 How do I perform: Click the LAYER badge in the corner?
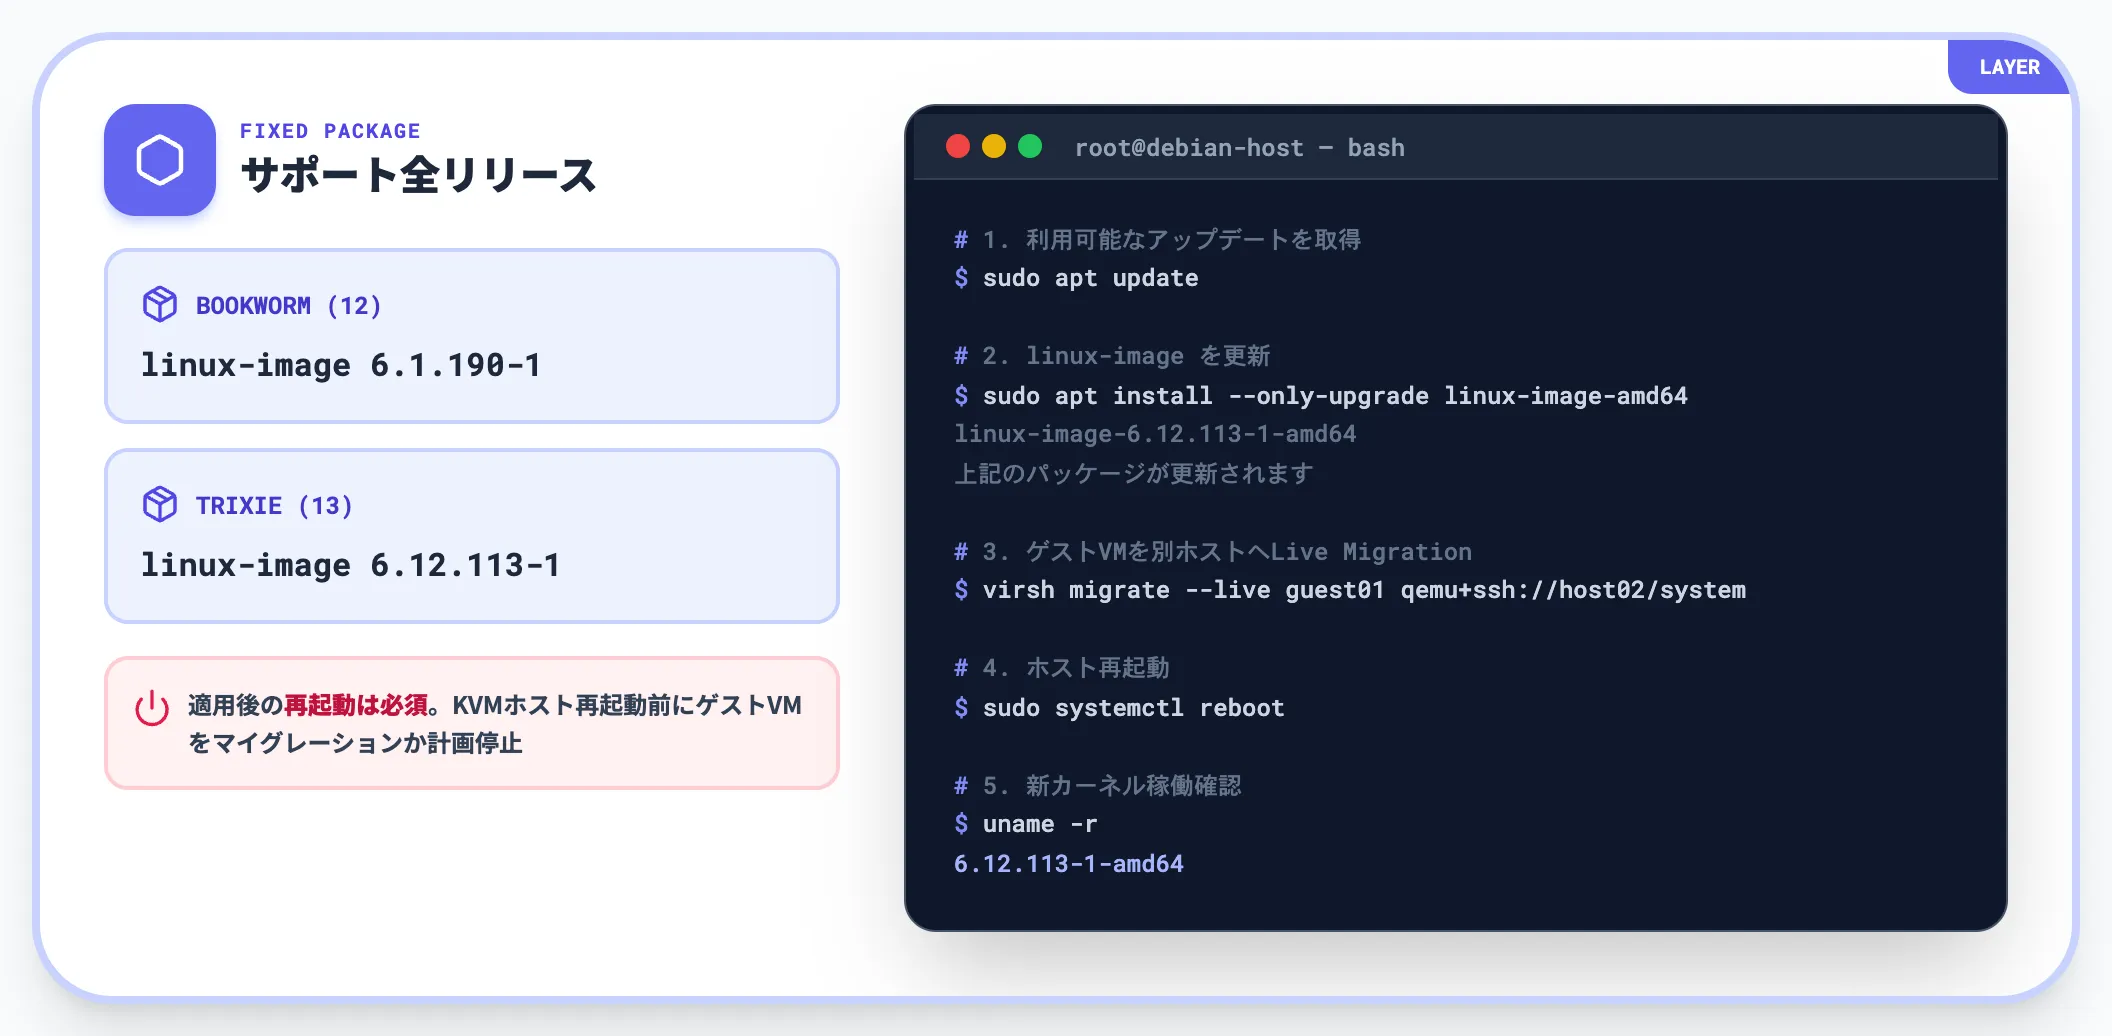pos(2009,67)
